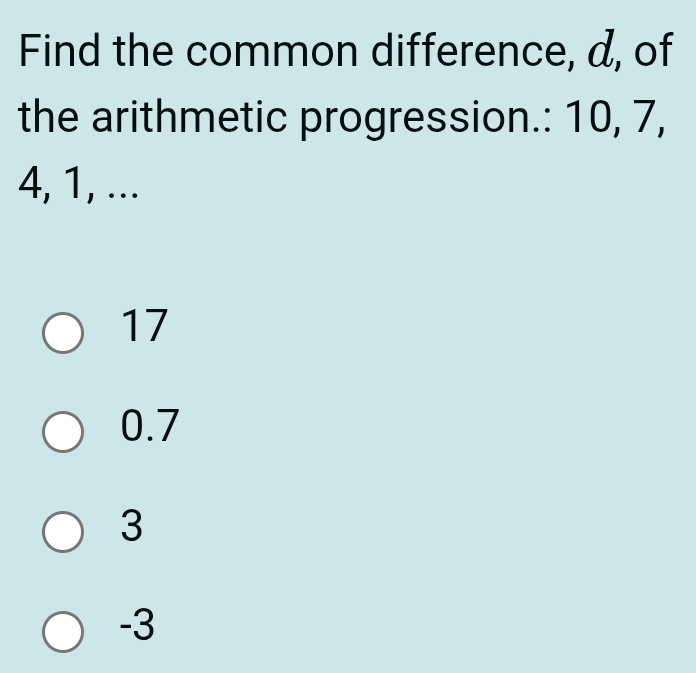Click the answer label "0.7"
This screenshot has width=696, height=673.
[x=150, y=427]
